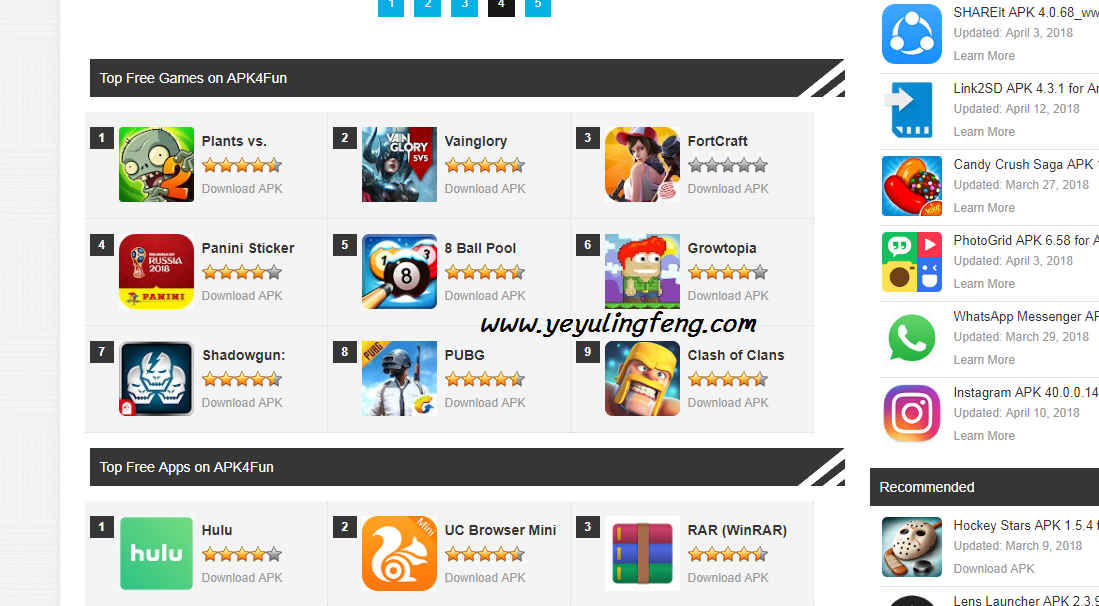Select the Clash of Clans icon

click(x=642, y=378)
